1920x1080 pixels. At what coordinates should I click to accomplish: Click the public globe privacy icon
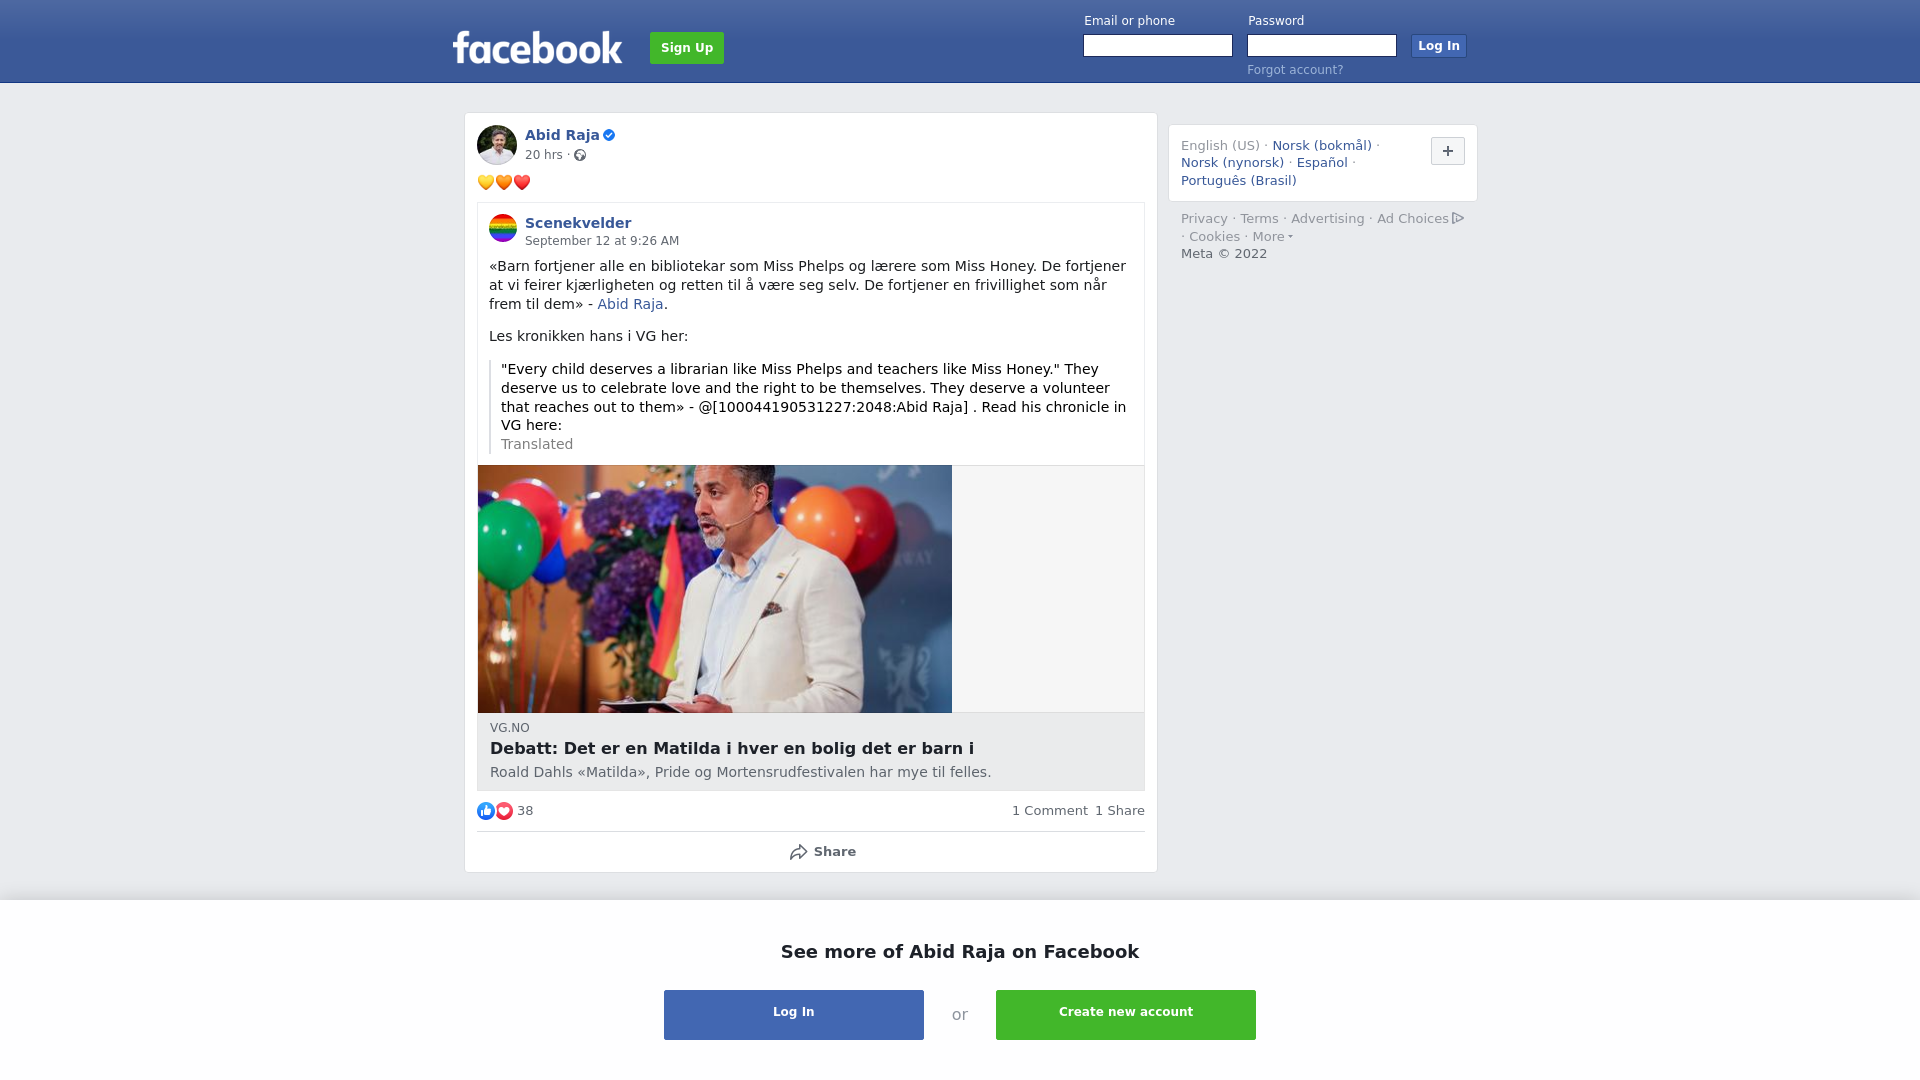click(x=580, y=155)
